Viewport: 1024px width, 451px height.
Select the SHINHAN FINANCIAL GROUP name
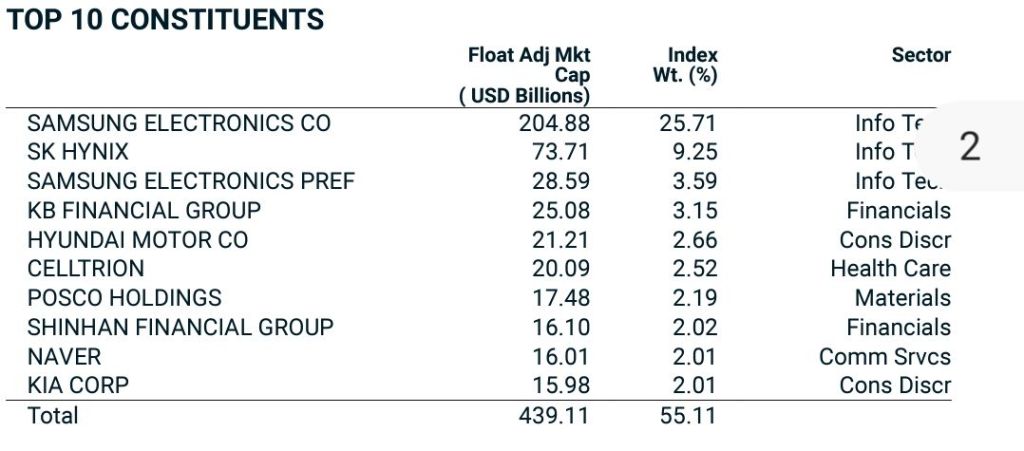click(x=180, y=327)
